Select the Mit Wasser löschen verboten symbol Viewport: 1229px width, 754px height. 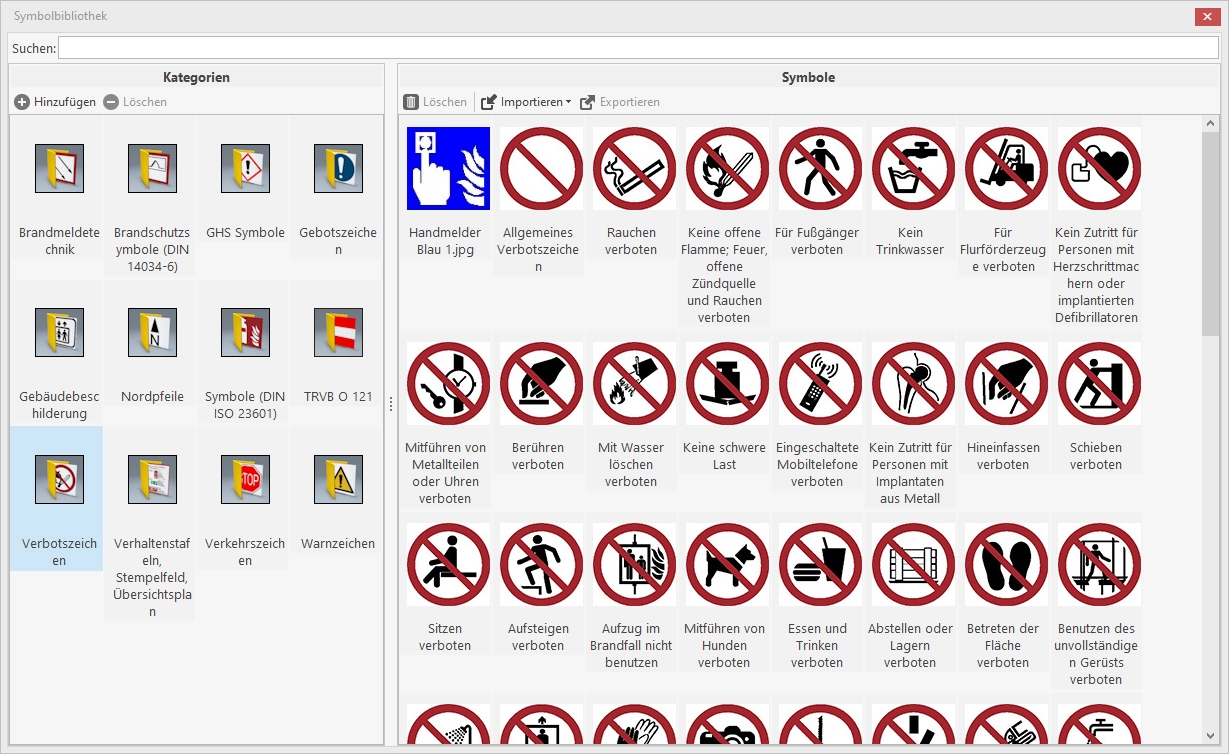tap(635, 384)
